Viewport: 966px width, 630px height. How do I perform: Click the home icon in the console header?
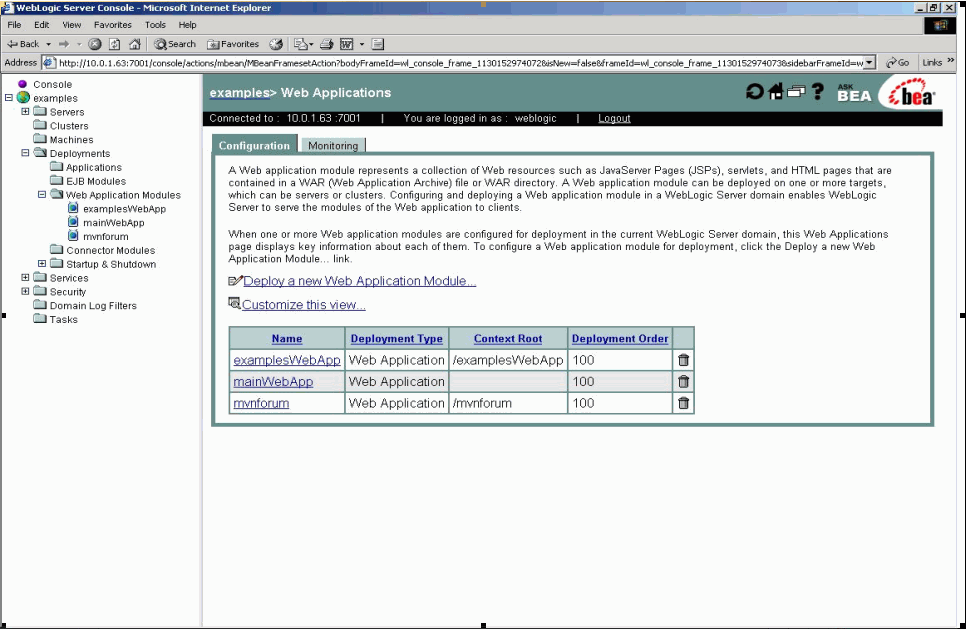coord(775,91)
